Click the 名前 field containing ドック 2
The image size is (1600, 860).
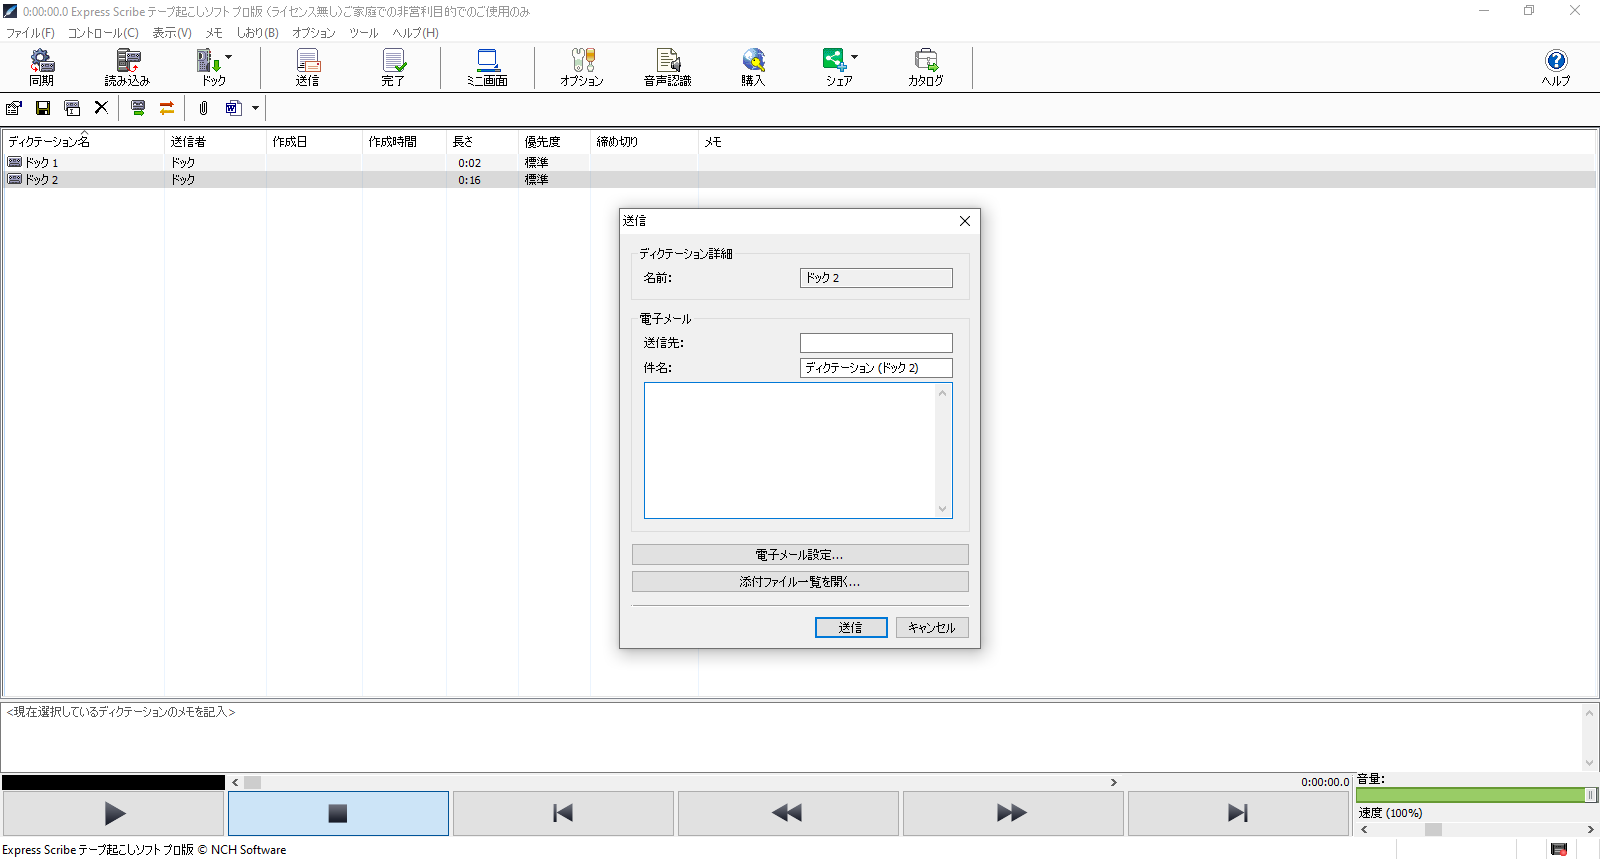[876, 278]
